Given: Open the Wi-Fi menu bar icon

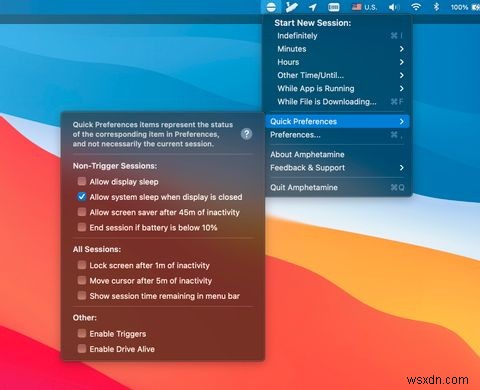Looking at the screenshot, I should click(x=416, y=7).
